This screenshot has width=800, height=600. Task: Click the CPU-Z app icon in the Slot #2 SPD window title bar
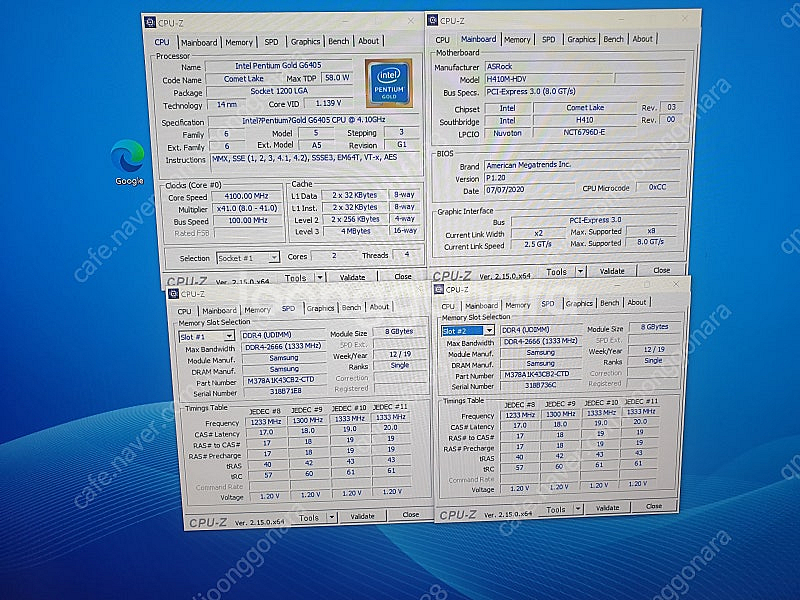438,289
